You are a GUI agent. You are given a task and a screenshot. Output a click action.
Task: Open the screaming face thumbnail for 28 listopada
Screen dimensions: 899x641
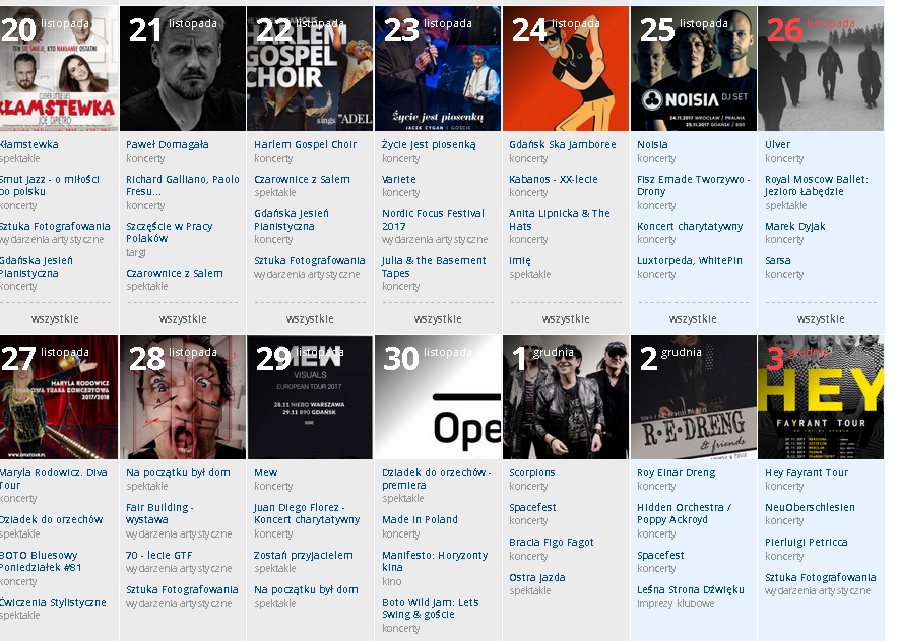pos(183,397)
